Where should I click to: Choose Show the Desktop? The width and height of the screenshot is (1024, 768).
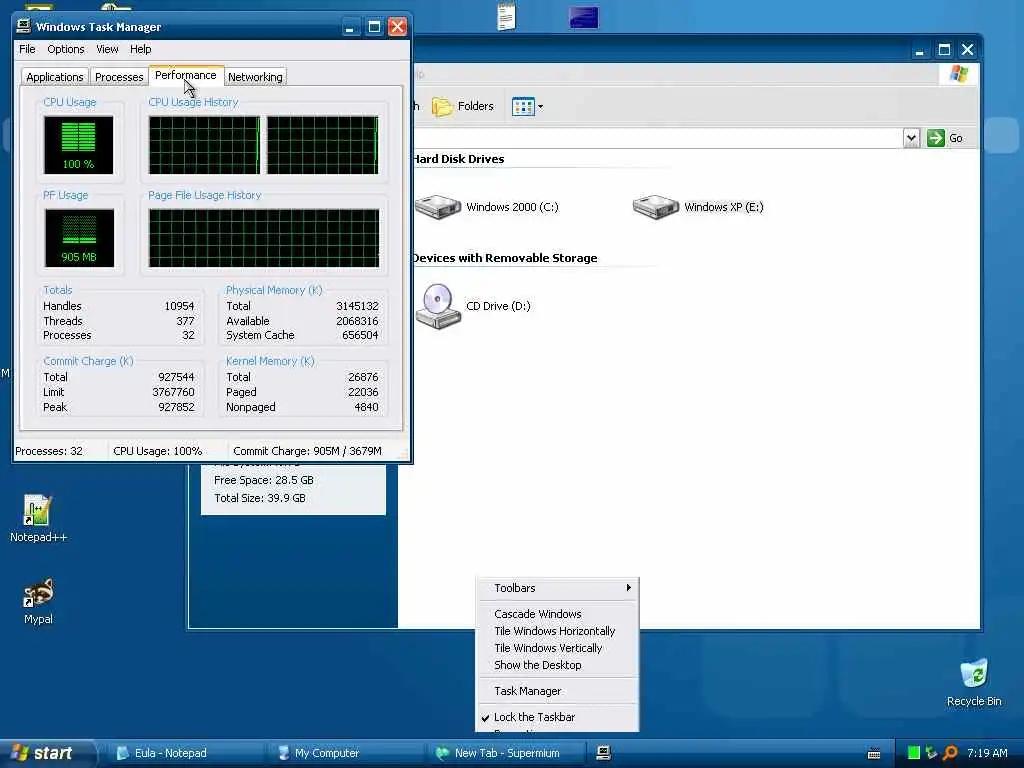[557, 665]
